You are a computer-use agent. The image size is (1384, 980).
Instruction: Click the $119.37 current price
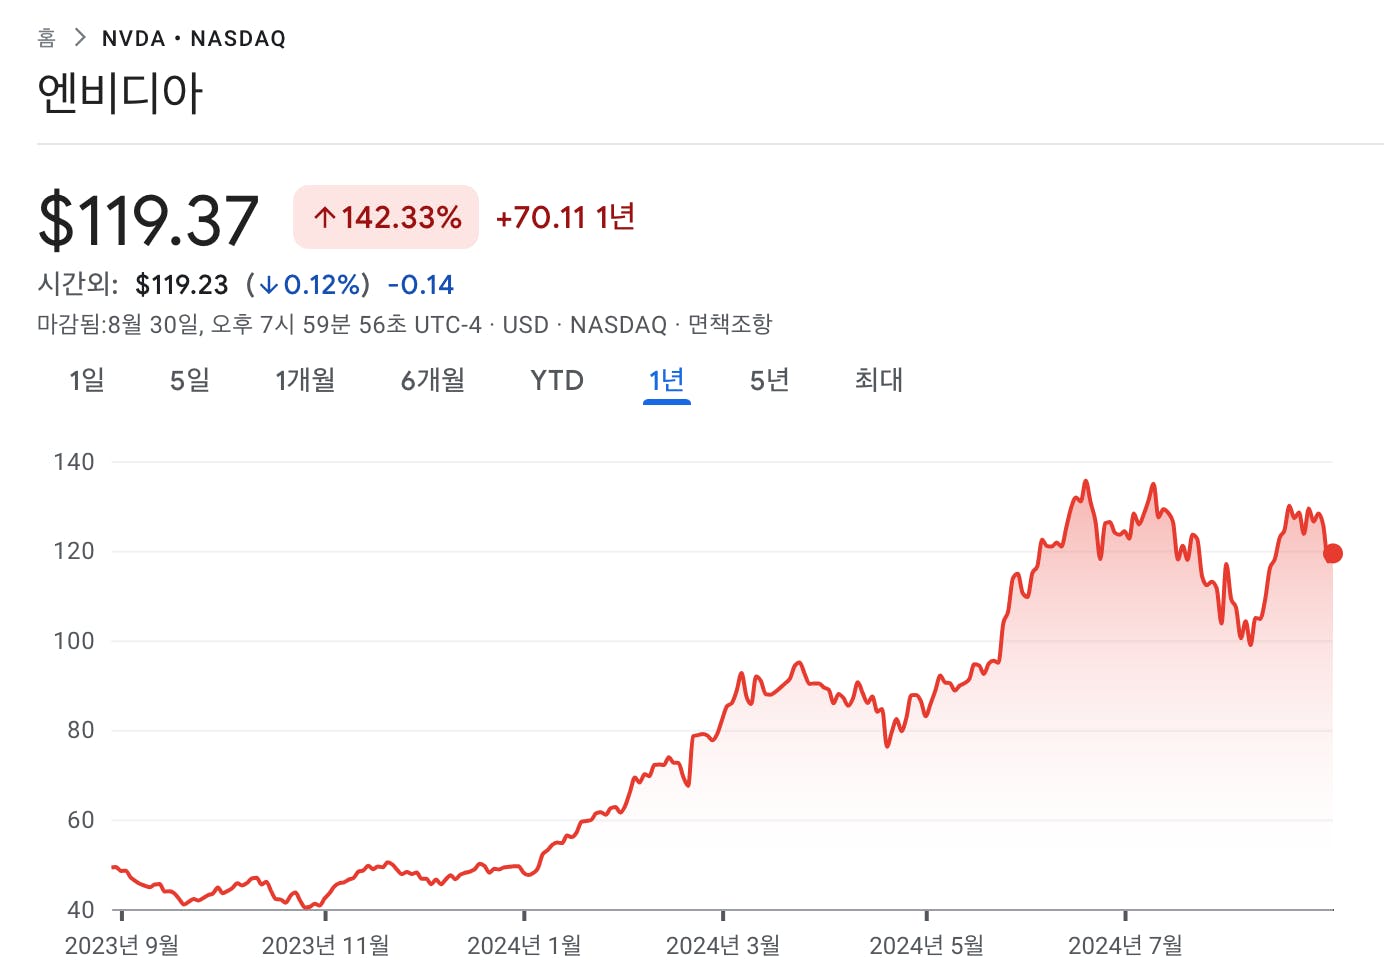149,220
